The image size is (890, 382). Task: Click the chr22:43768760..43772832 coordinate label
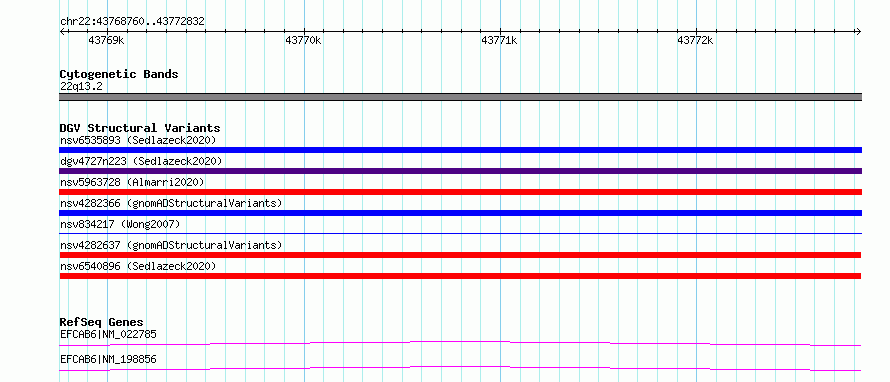132,22
